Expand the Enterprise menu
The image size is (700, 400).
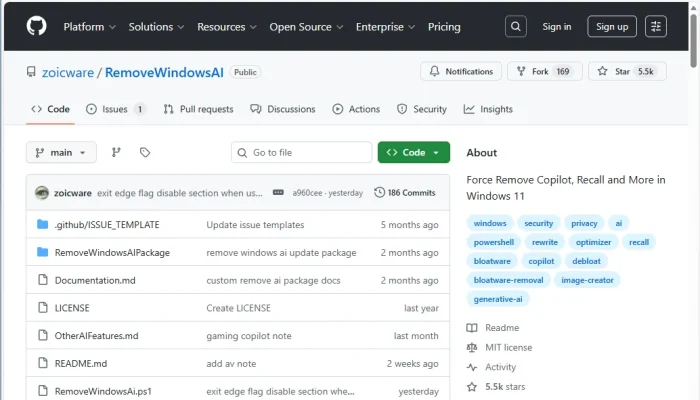tap(385, 27)
